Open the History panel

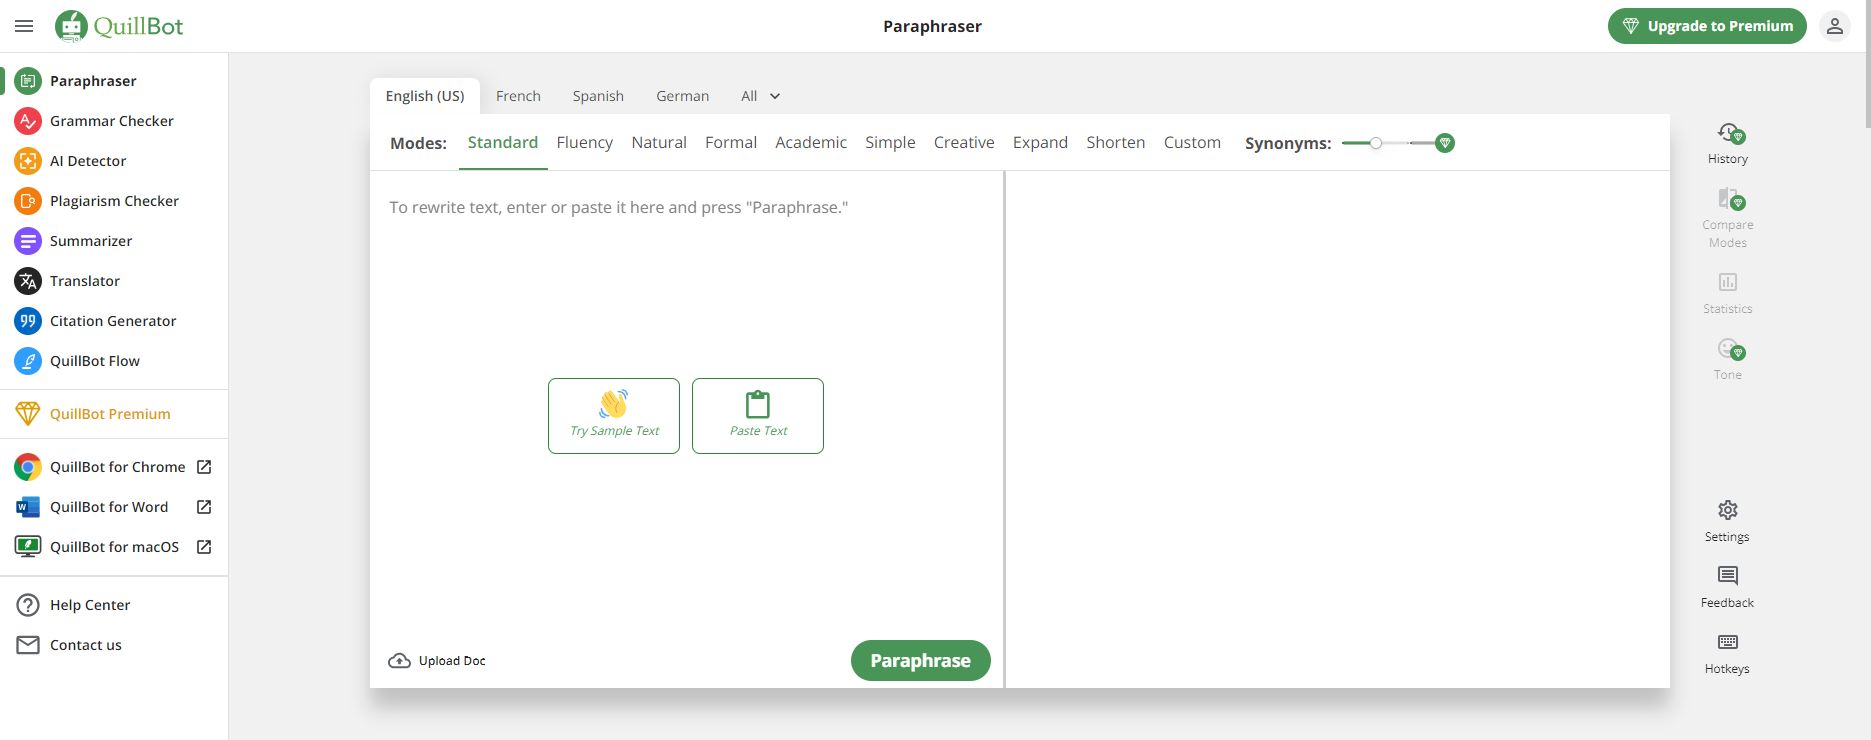pos(1728,143)
